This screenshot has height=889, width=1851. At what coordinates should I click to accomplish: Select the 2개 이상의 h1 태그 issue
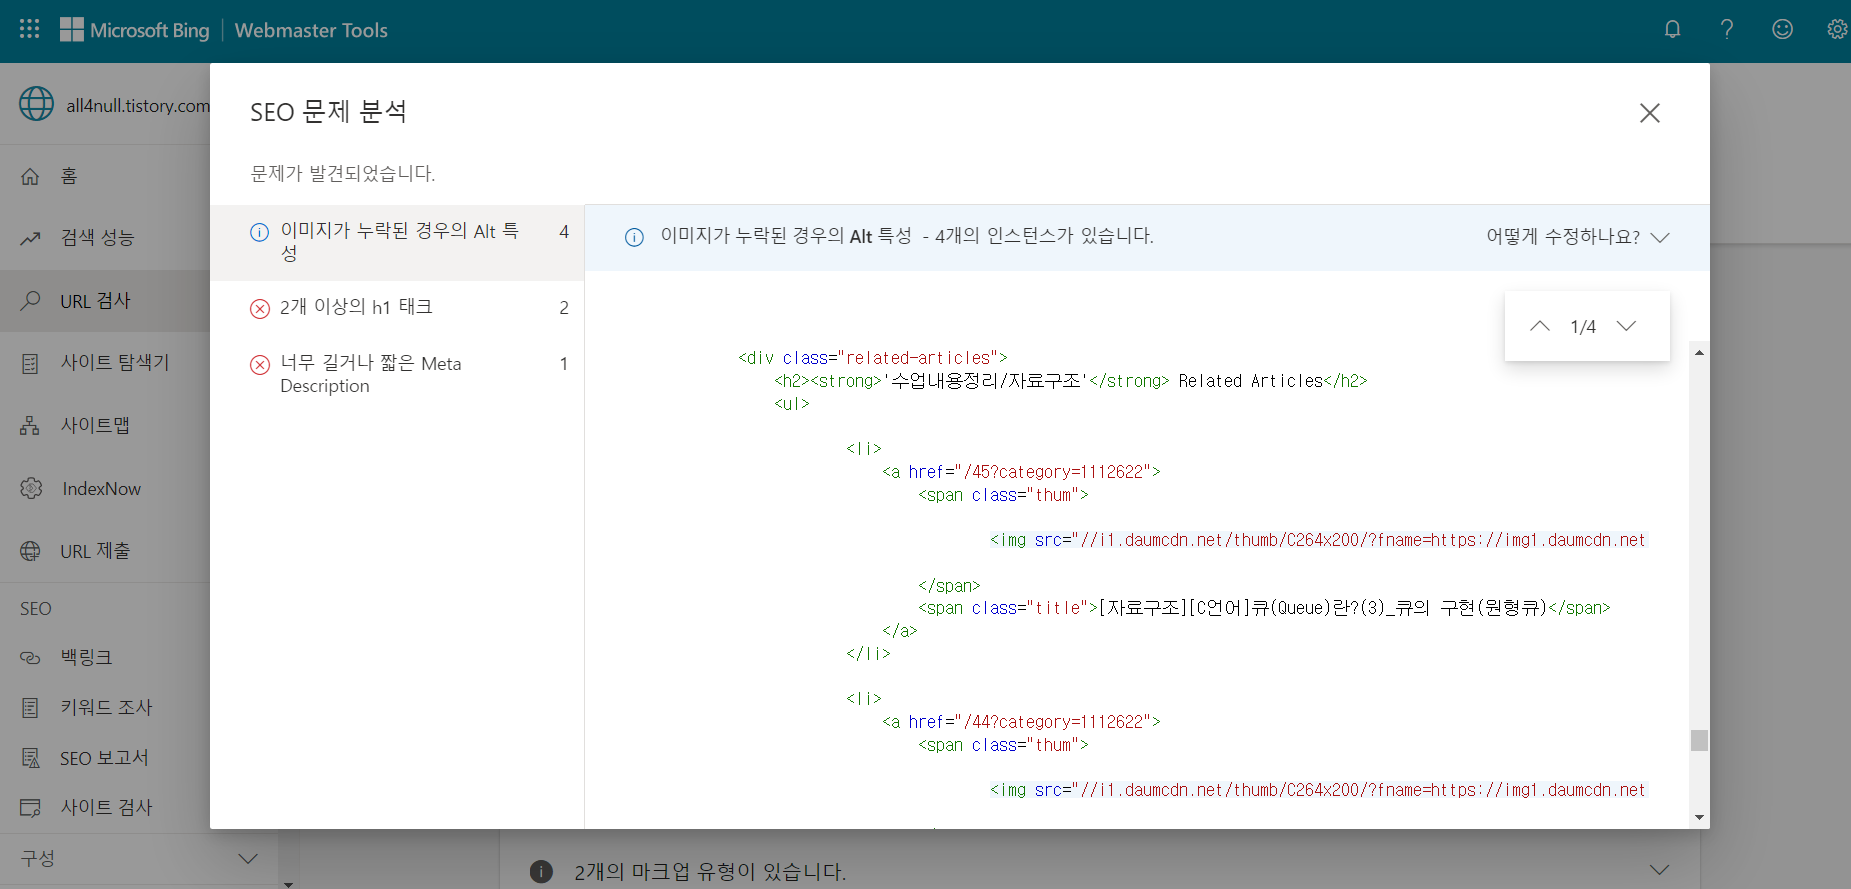pyautogui.click(x=397, y=308)
